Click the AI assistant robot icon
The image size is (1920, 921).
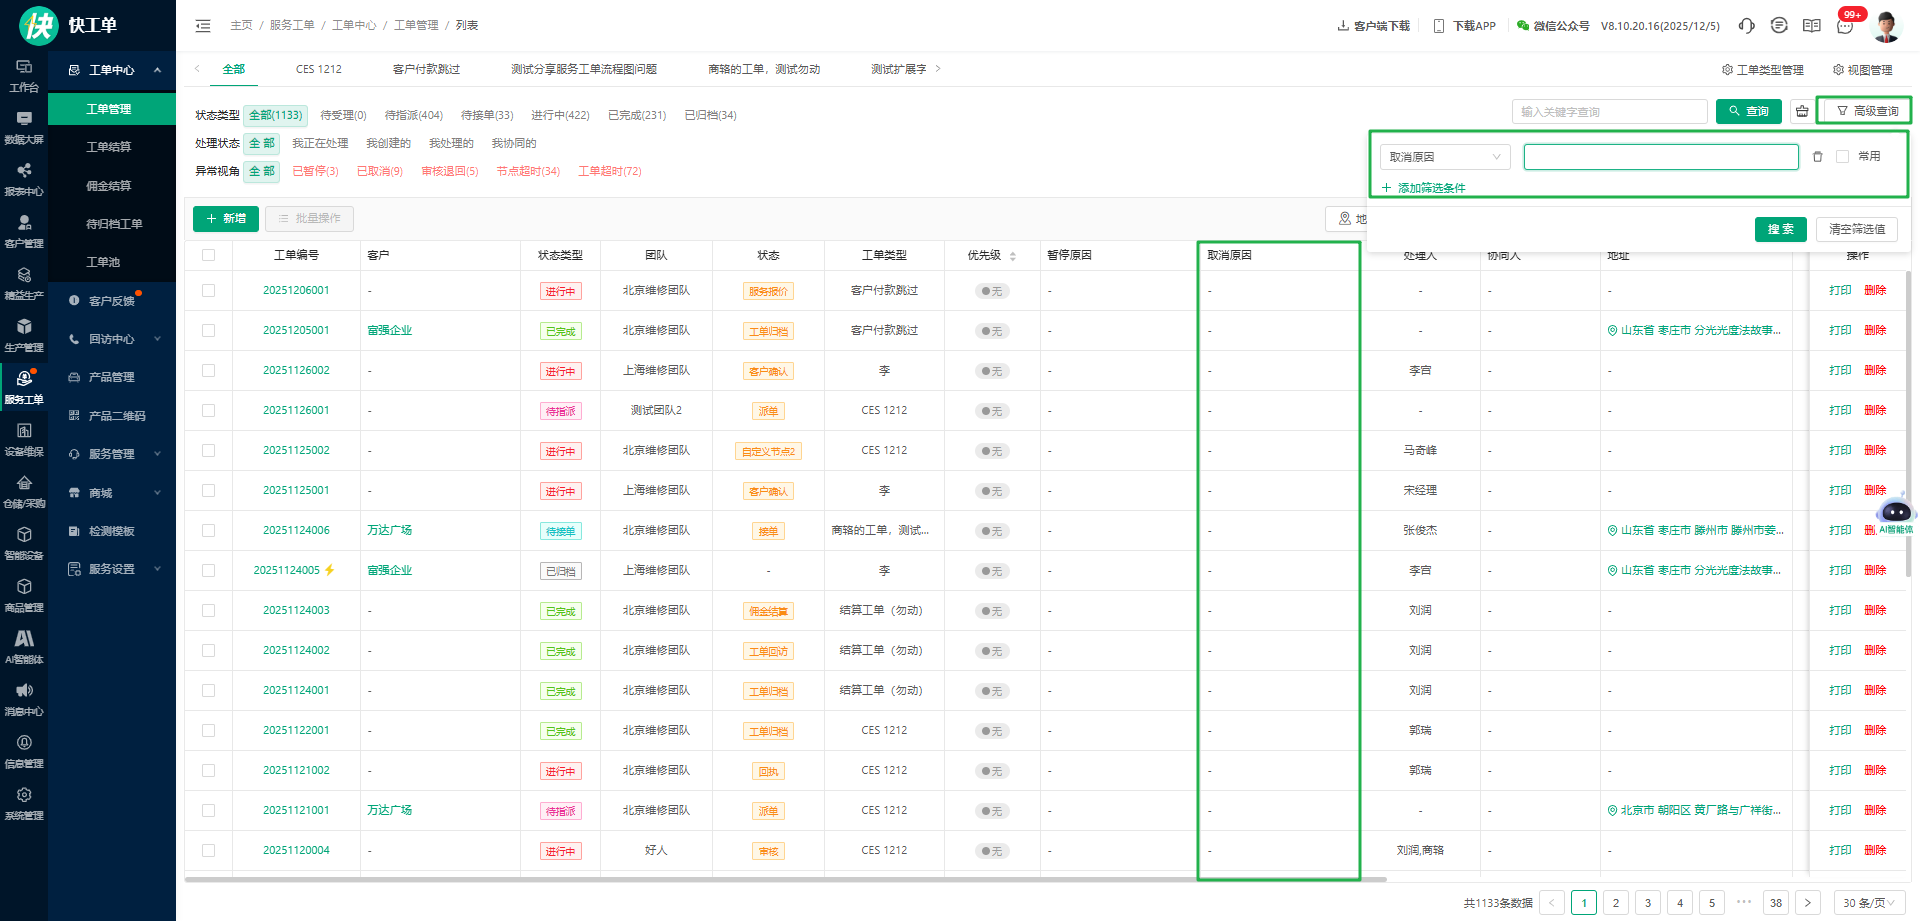click(x=1895, y=513)
